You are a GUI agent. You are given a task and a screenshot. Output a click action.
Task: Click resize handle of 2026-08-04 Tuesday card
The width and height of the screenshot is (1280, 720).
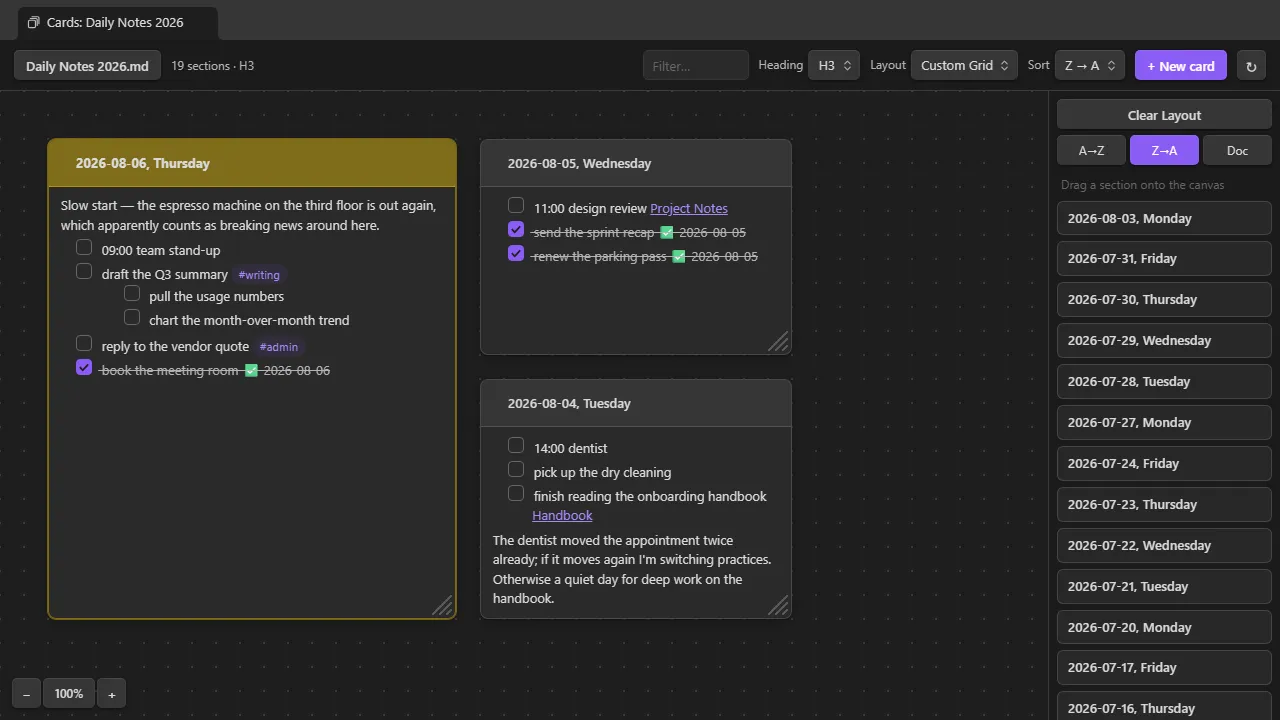[778, 605]
